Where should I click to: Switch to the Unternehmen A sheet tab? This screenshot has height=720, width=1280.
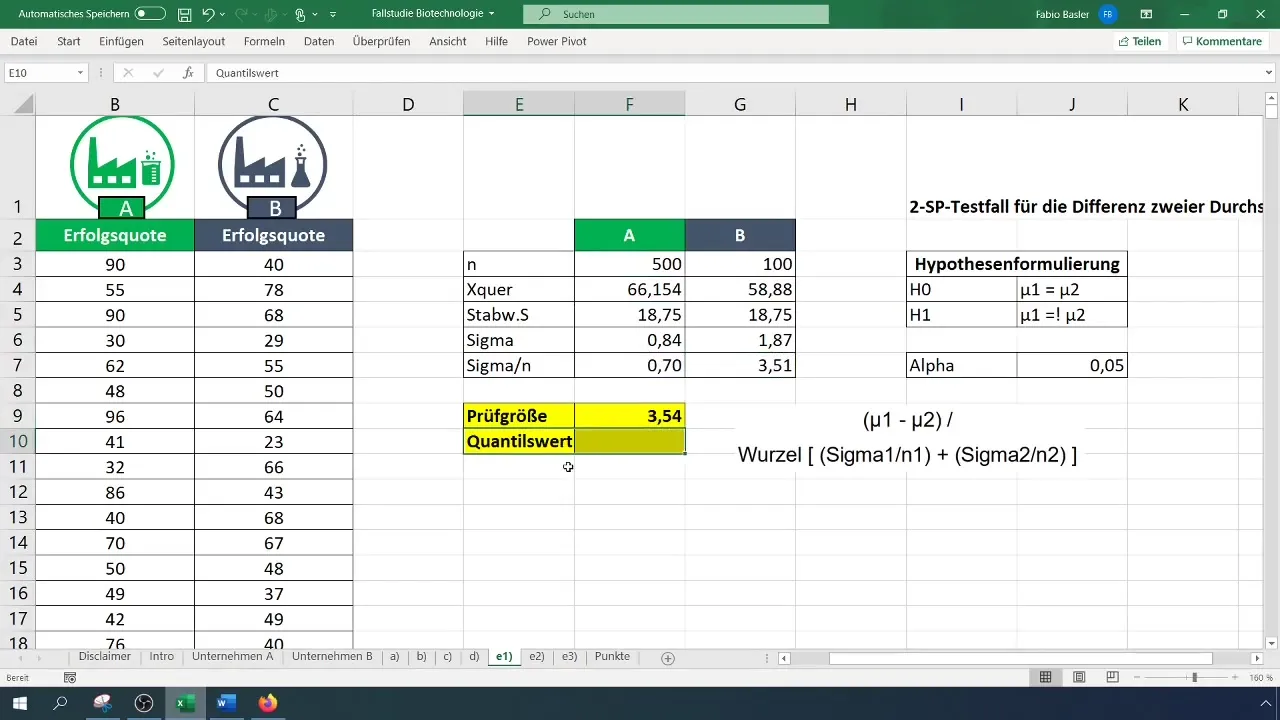pos(233,657)
